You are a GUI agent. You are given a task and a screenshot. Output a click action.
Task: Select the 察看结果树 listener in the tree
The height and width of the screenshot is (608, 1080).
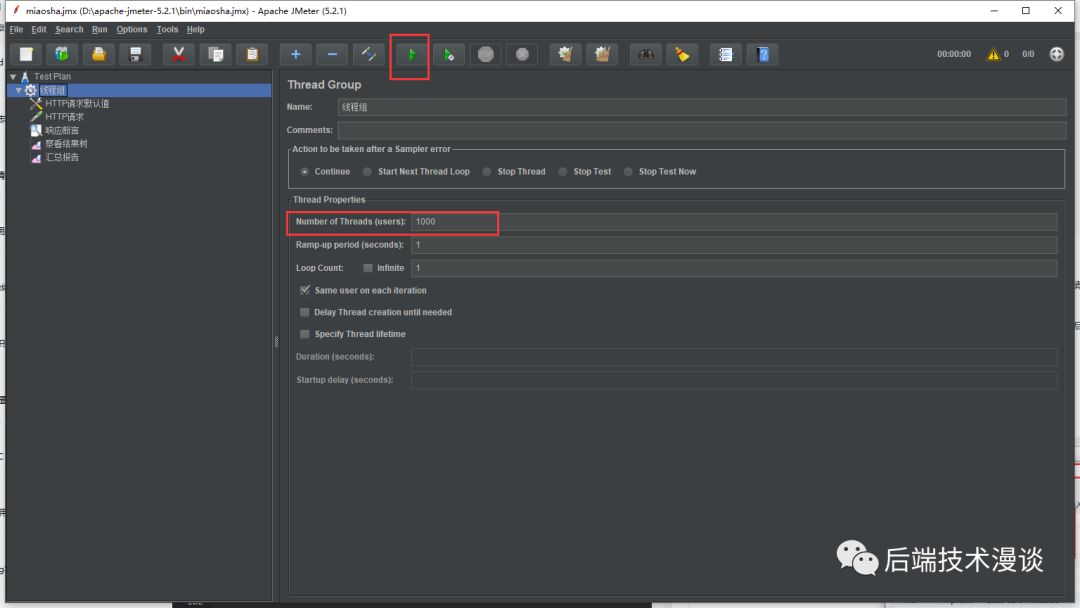pyautogui.click(x=66, y=144)
